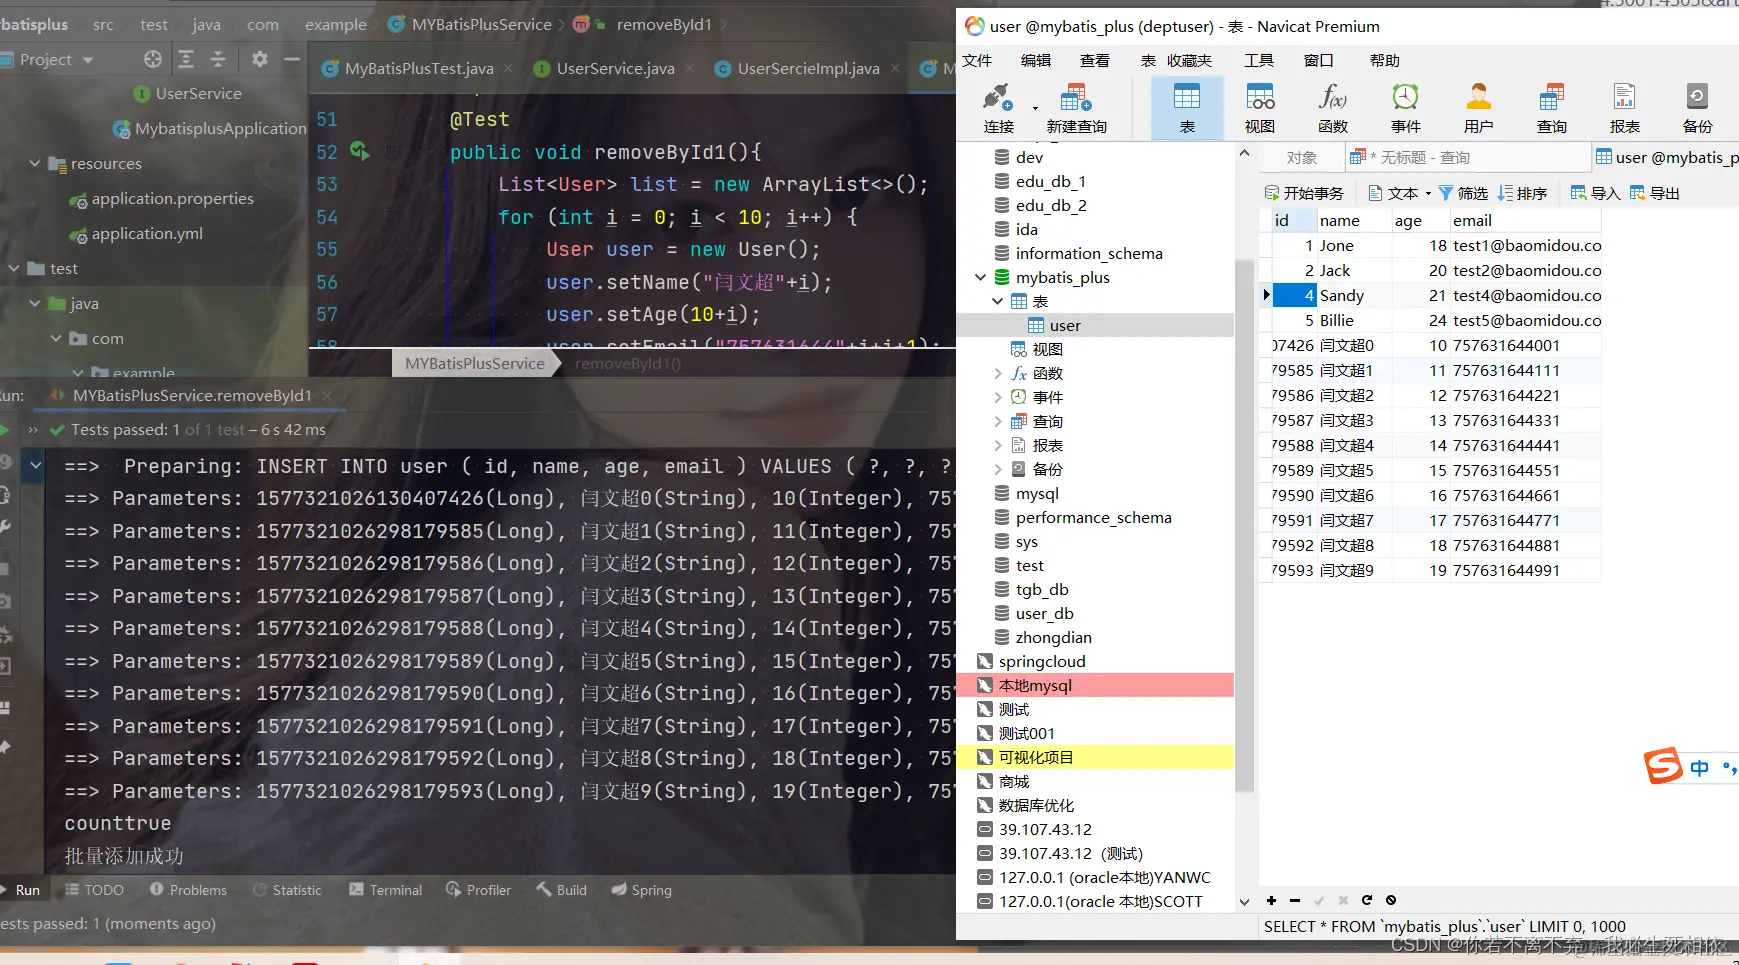Click the 筛选 filter button

[1463, 193]
